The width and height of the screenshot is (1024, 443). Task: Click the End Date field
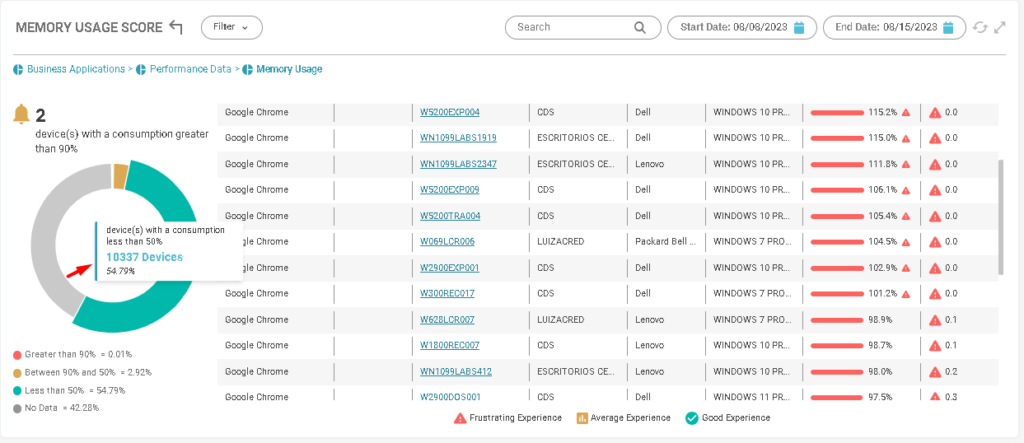[895, 27]
